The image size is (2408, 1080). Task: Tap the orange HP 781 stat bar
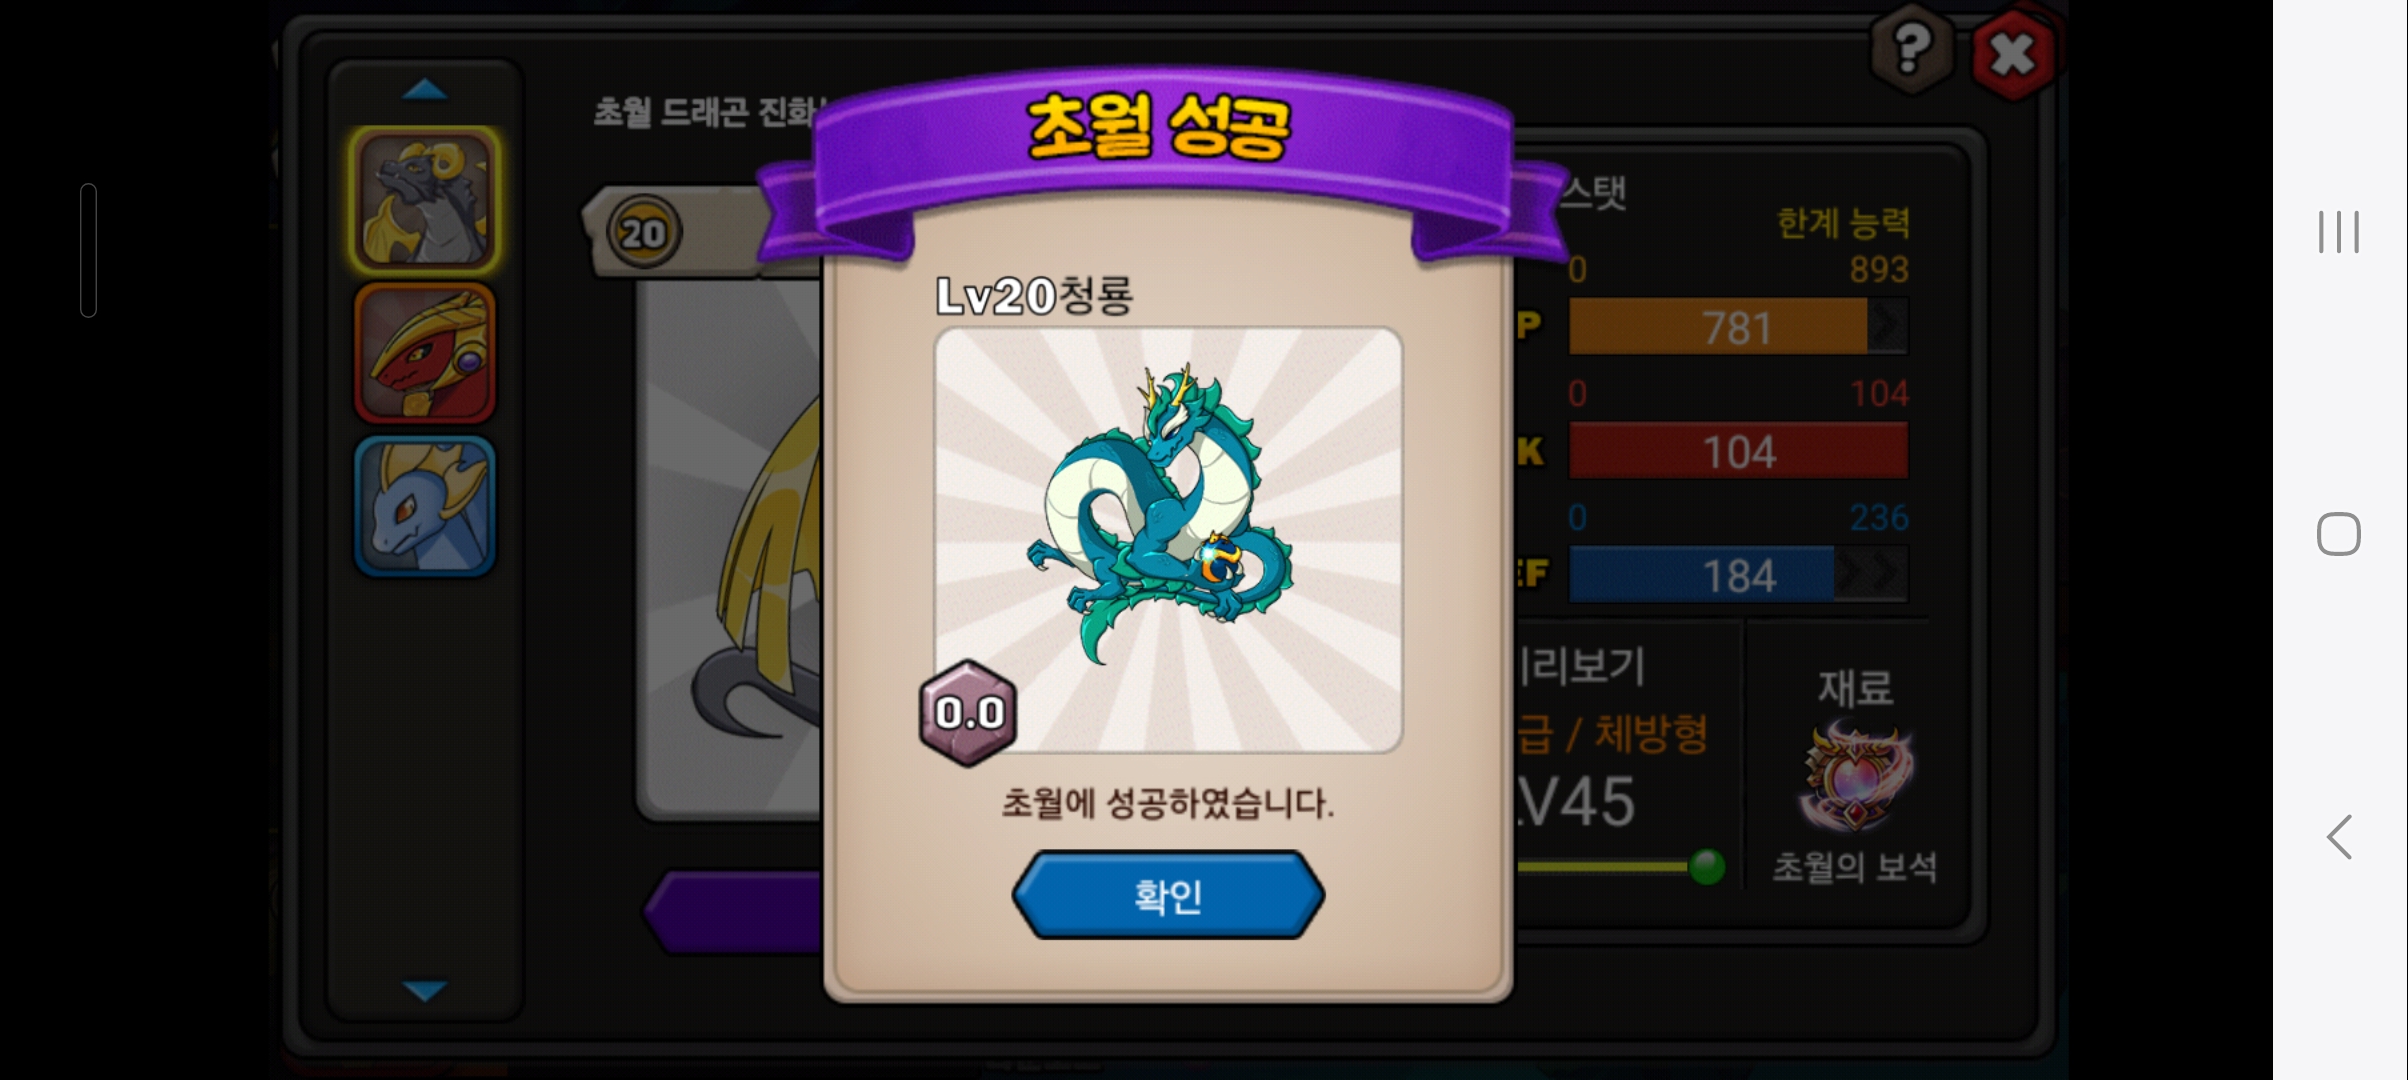(x=1738, y=327)
